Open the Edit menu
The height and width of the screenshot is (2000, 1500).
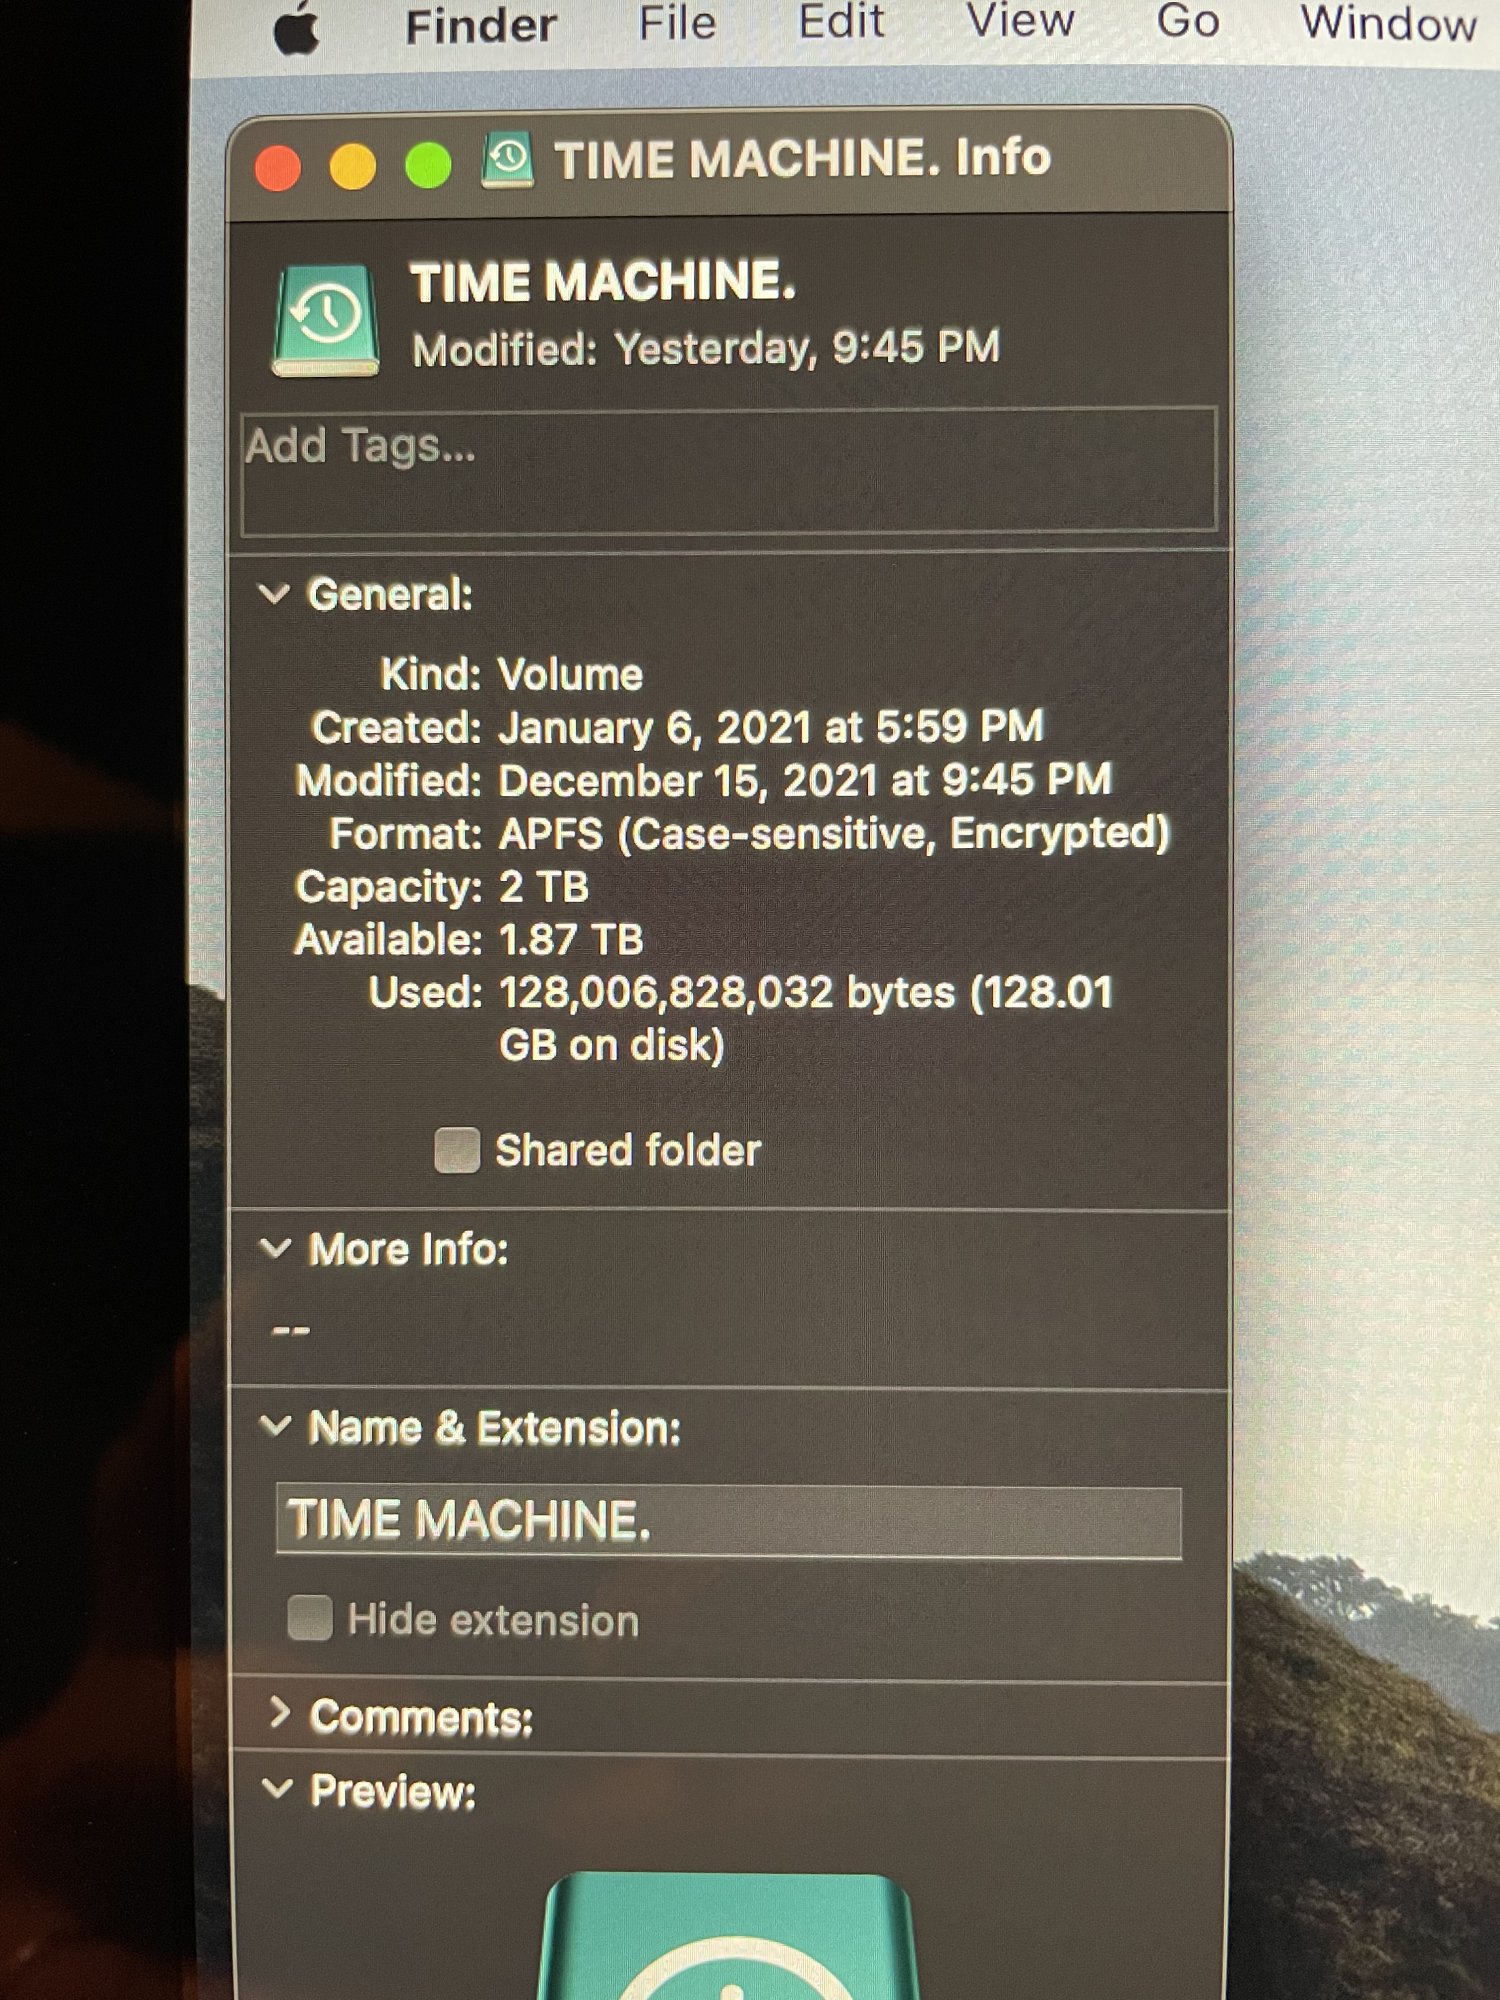[841, 23]
